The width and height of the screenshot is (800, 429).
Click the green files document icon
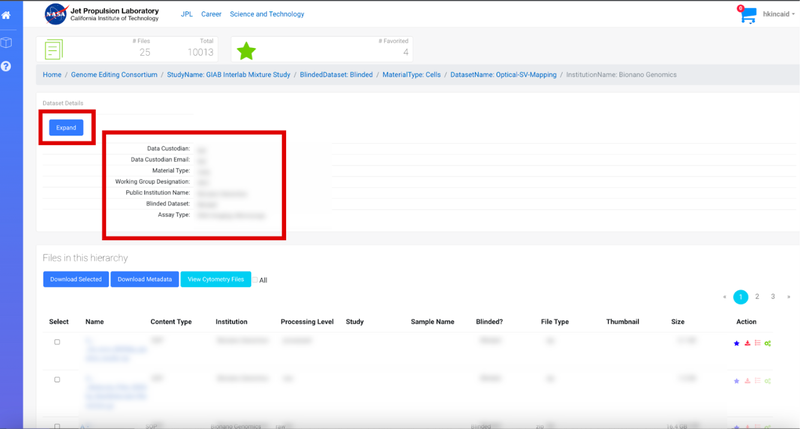[54, 49]
